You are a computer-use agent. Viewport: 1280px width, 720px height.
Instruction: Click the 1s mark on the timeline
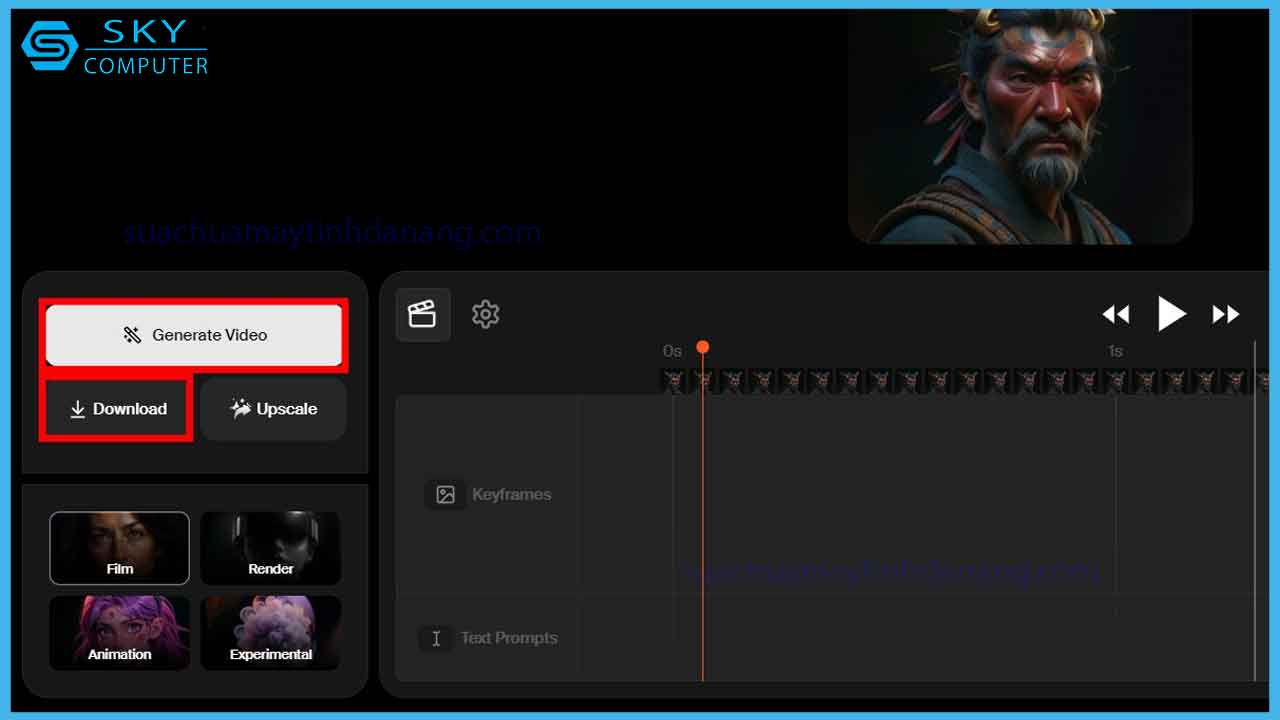click(1115, 351)
